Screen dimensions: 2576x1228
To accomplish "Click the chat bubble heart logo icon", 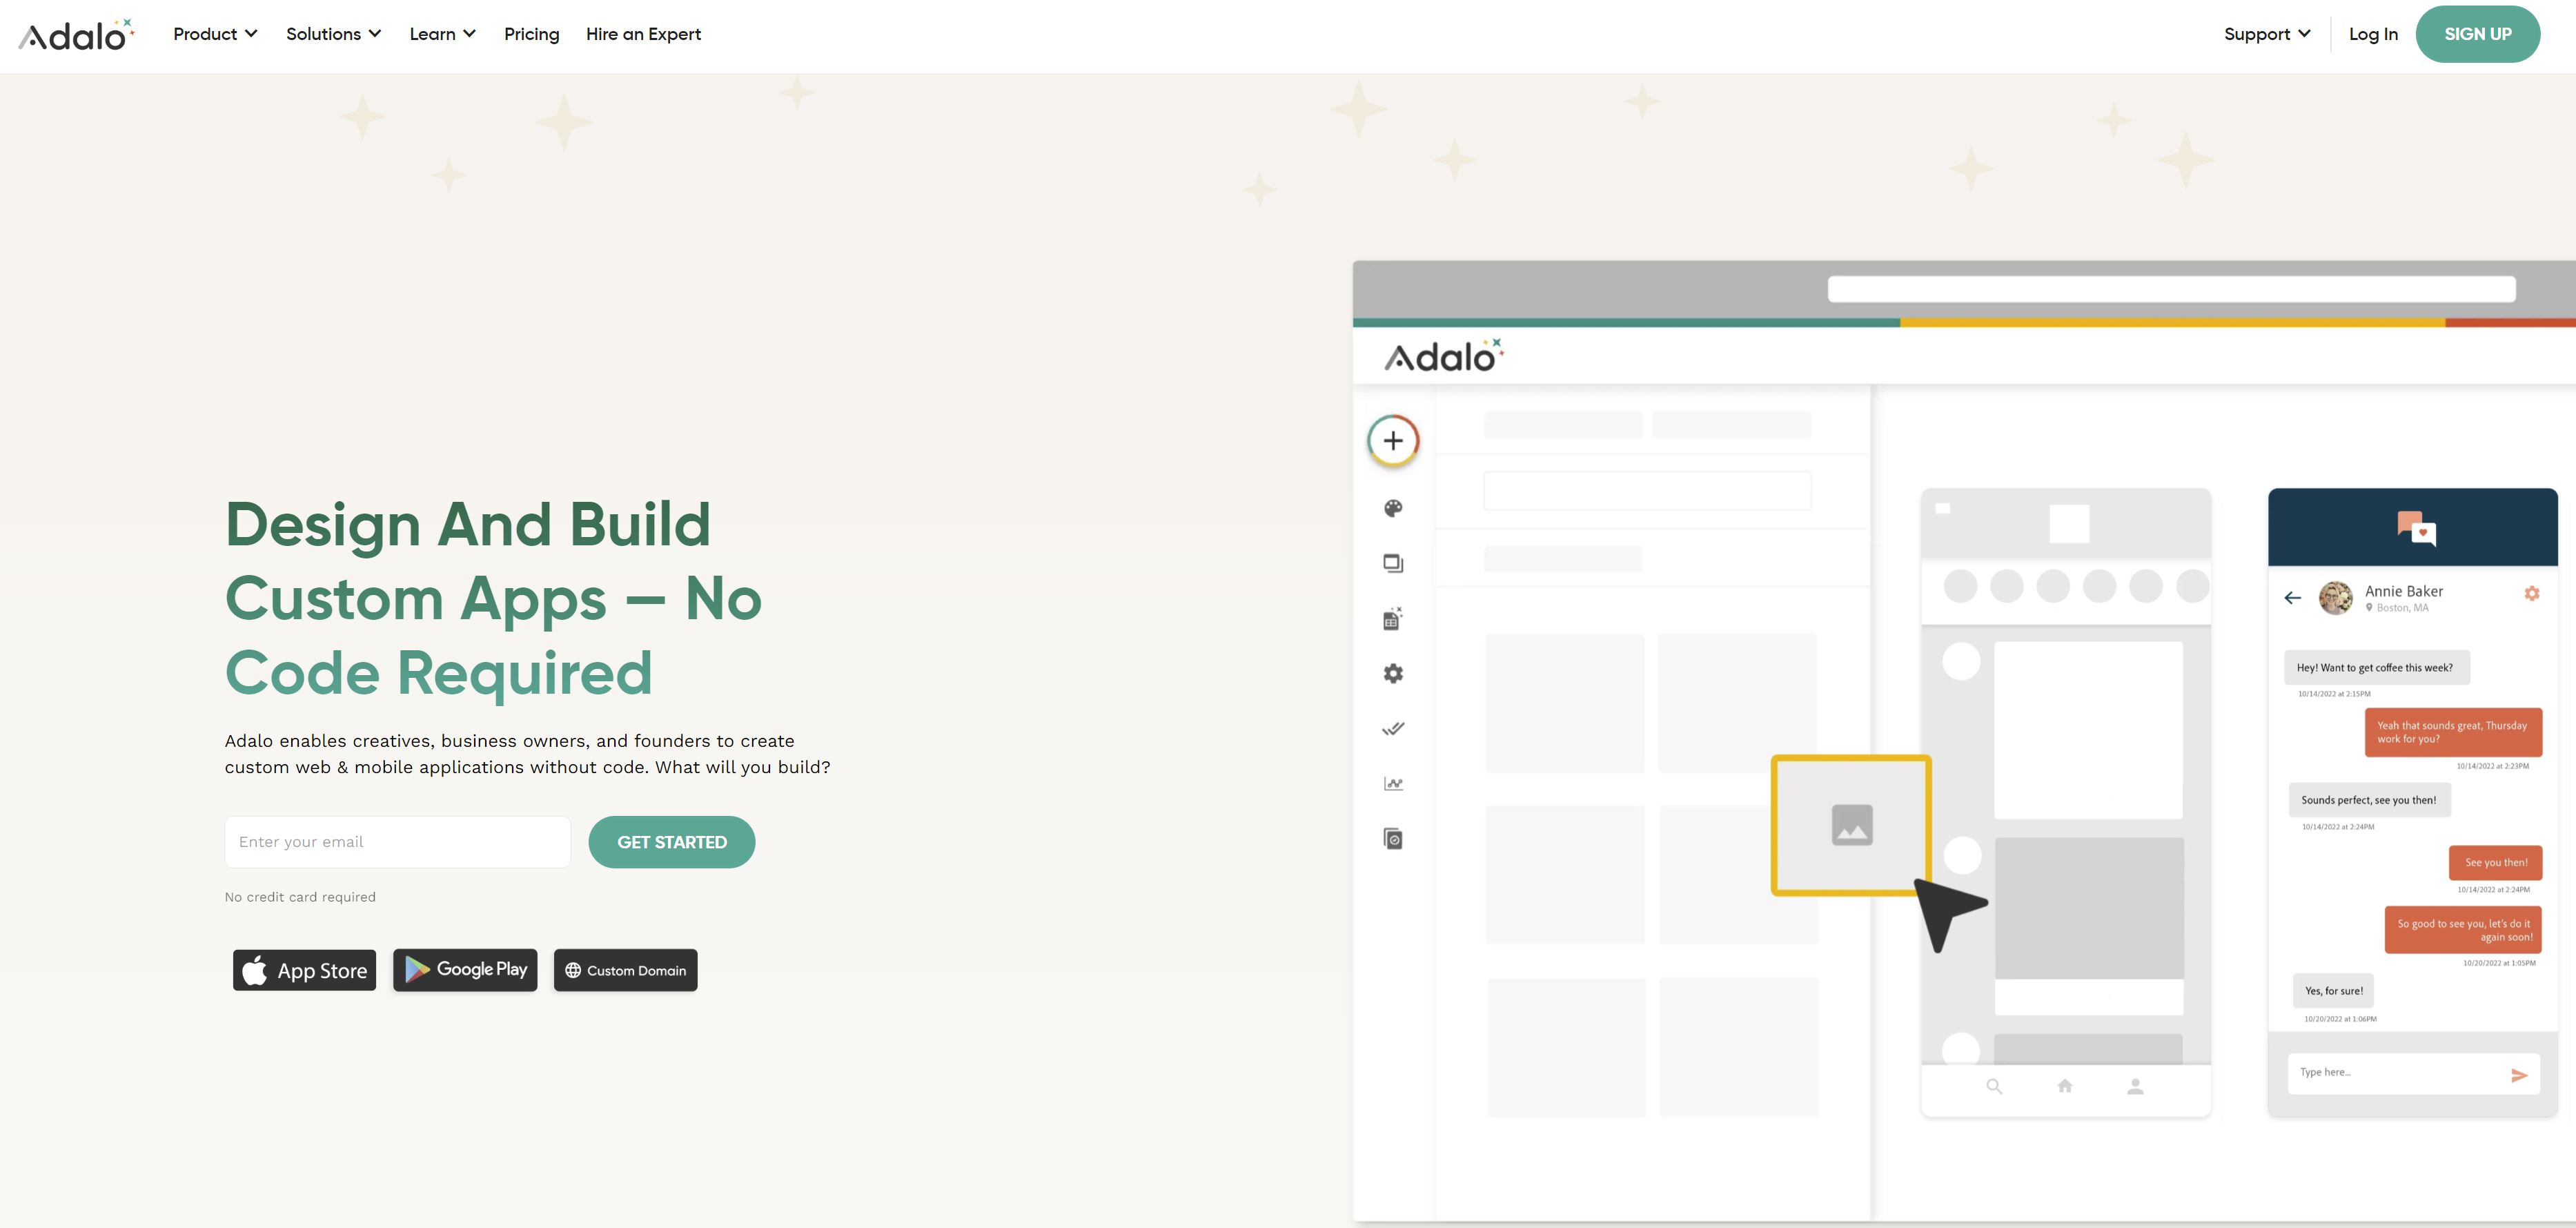I will coord(2416,528).
